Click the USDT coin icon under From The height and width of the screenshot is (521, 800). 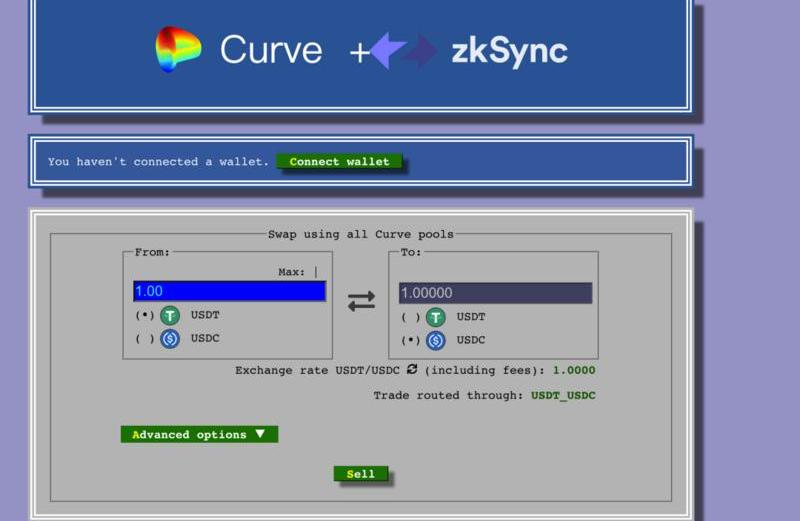coord(170,315)
